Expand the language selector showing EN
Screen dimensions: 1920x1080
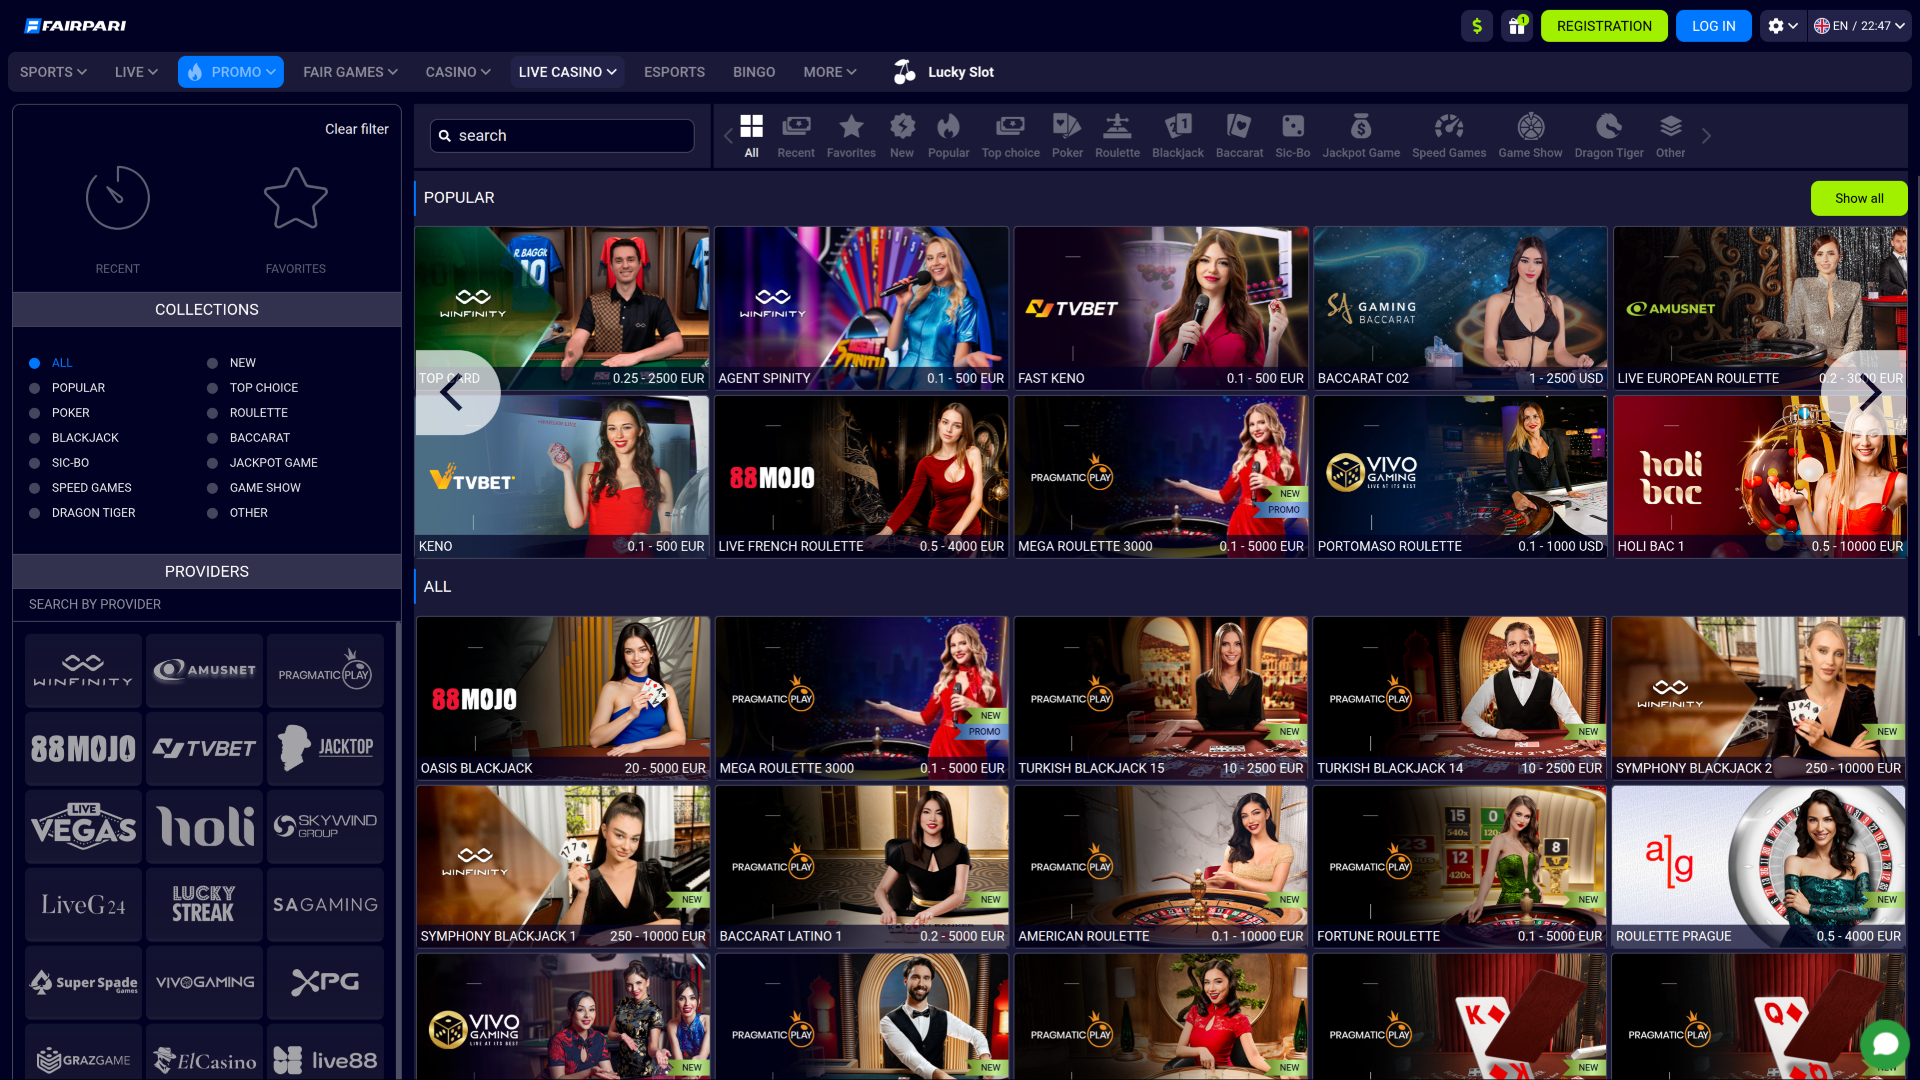(x=1858, y=25)
